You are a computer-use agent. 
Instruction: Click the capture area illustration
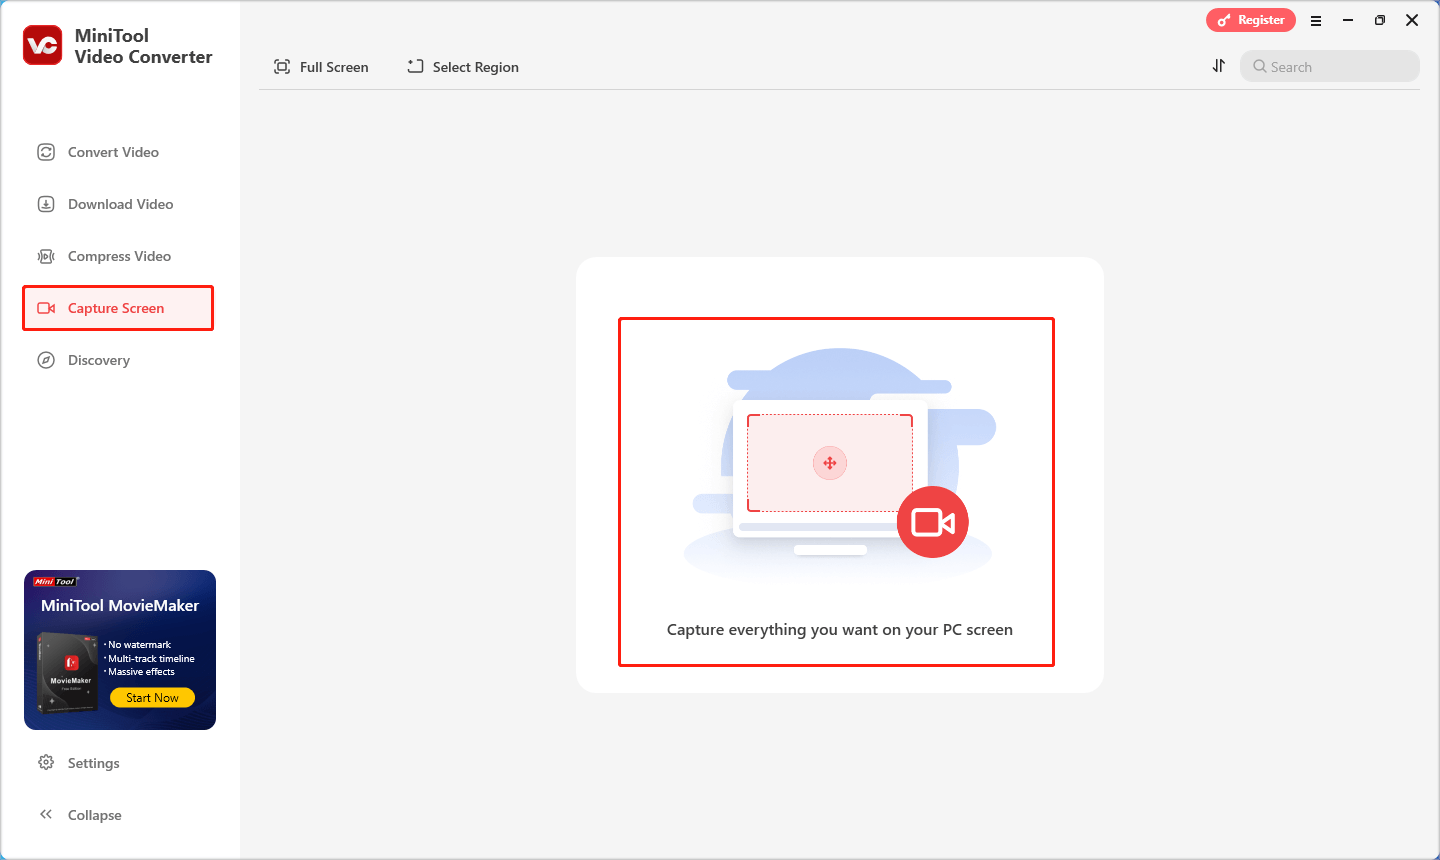[x=839, y=465]
